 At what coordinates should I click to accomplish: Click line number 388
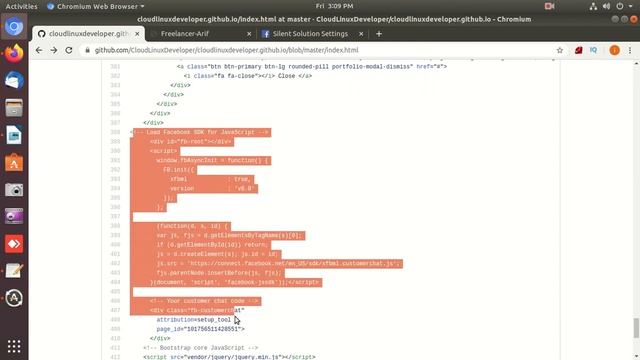(x=115, y=132)
